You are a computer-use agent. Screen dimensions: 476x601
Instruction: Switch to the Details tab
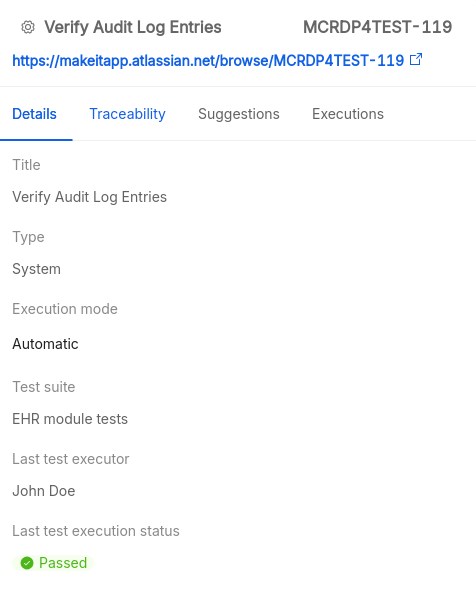click(x=34, y=114)
